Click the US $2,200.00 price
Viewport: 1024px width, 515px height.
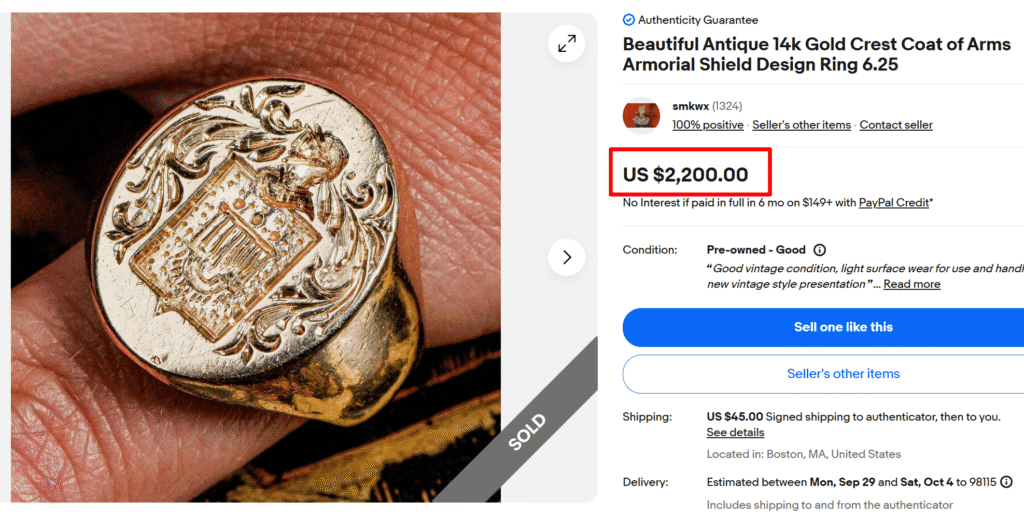coord(686,175)
